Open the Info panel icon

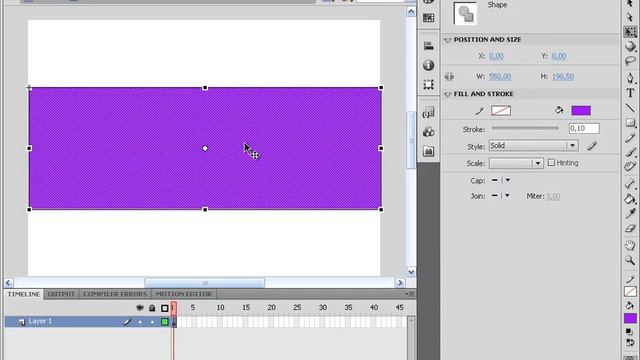[x=428, y=65]
